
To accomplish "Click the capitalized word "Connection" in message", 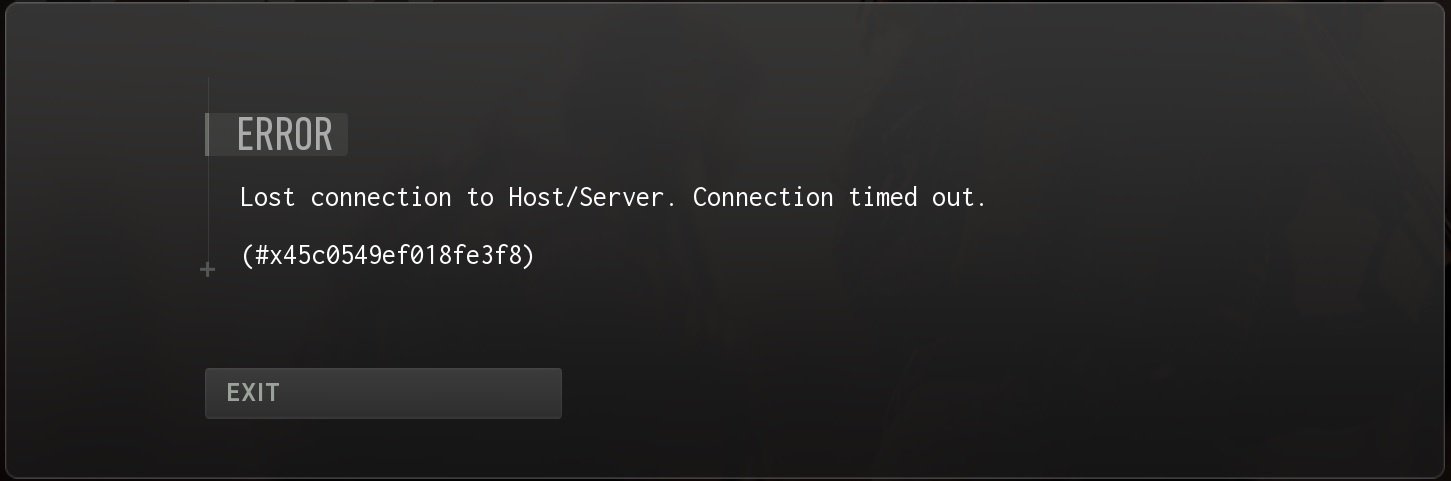I will (763, 198).
